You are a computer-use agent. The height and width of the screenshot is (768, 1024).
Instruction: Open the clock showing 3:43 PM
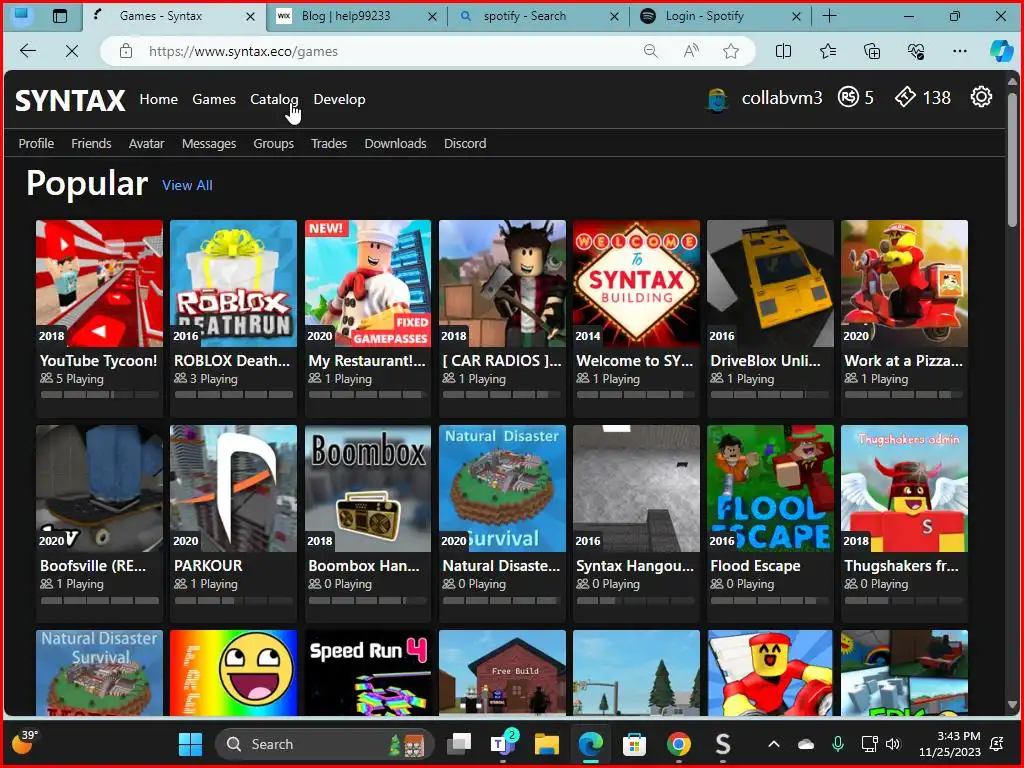(950, 744)
